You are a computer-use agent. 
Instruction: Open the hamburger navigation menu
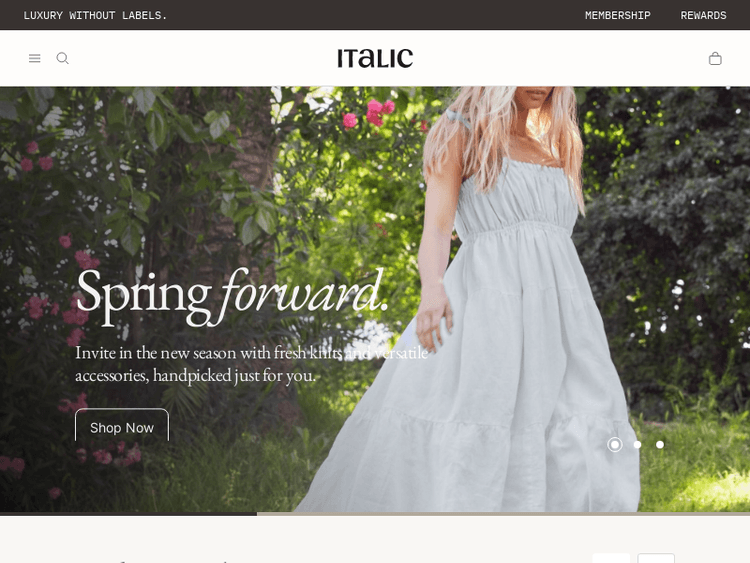(x=34, y=58)
